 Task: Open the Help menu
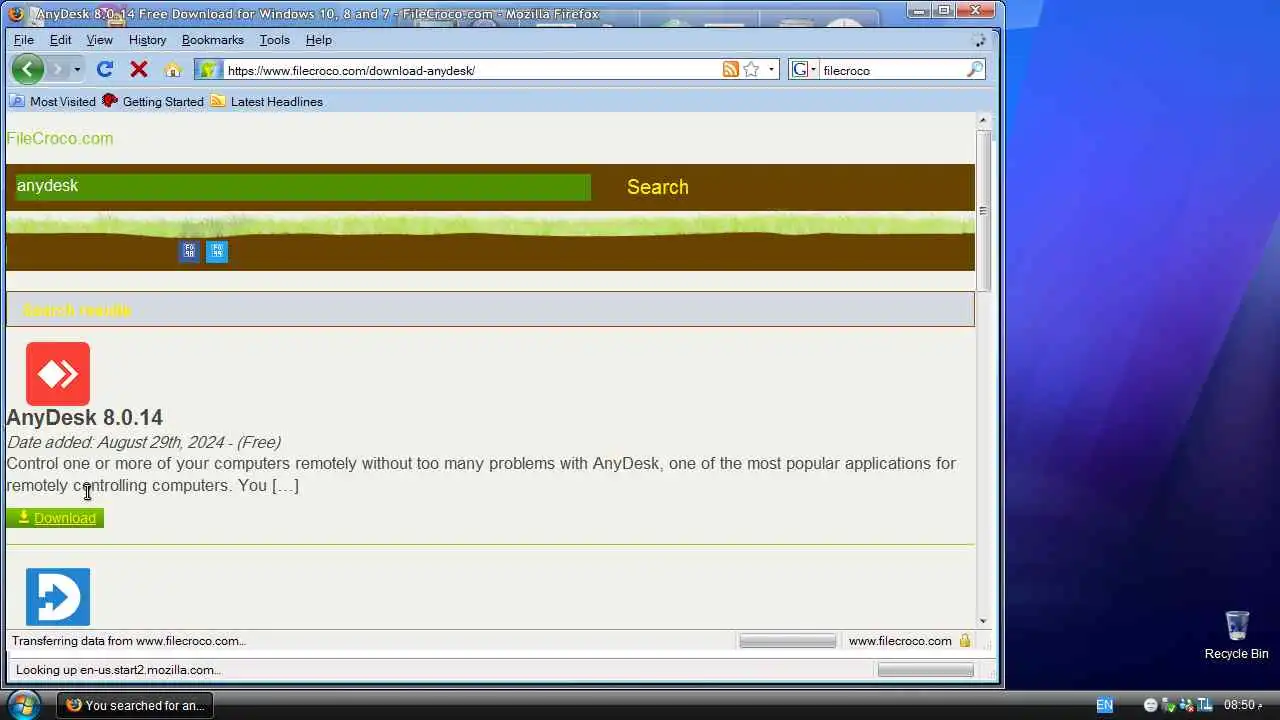click(x=319, y=40)
